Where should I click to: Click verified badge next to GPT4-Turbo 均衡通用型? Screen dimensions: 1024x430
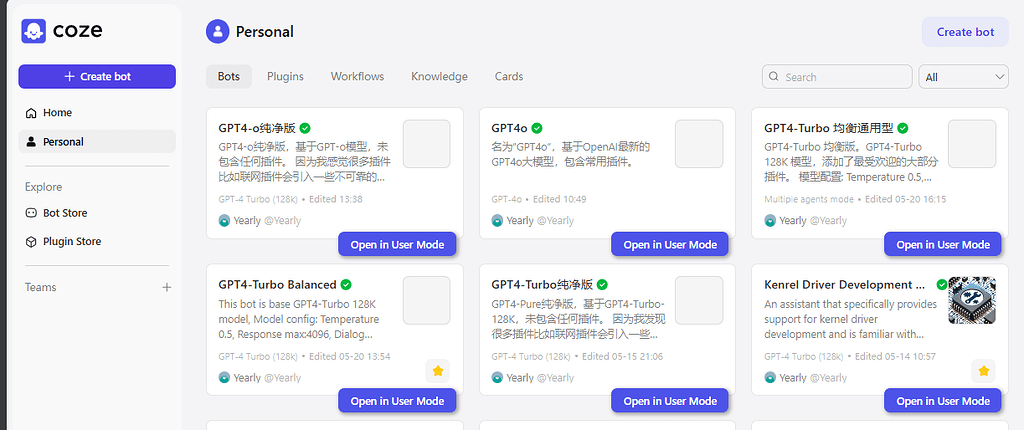click(x=903, y=128)
